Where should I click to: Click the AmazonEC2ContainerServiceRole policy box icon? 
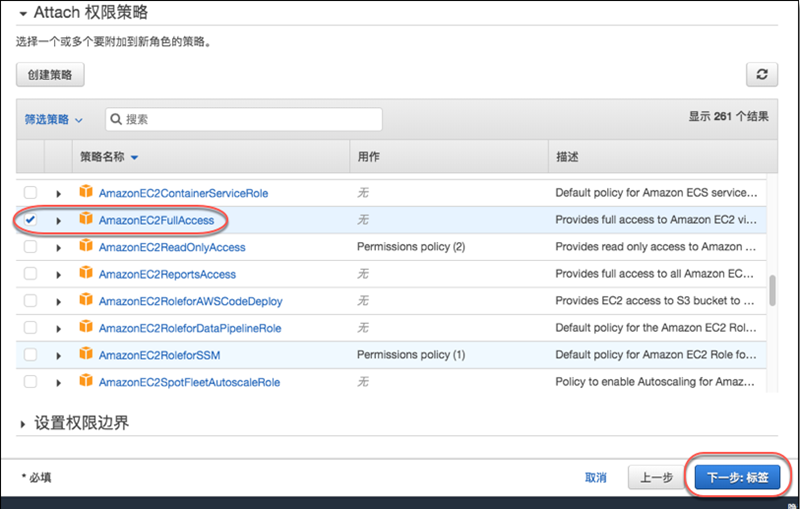(86, 193)
